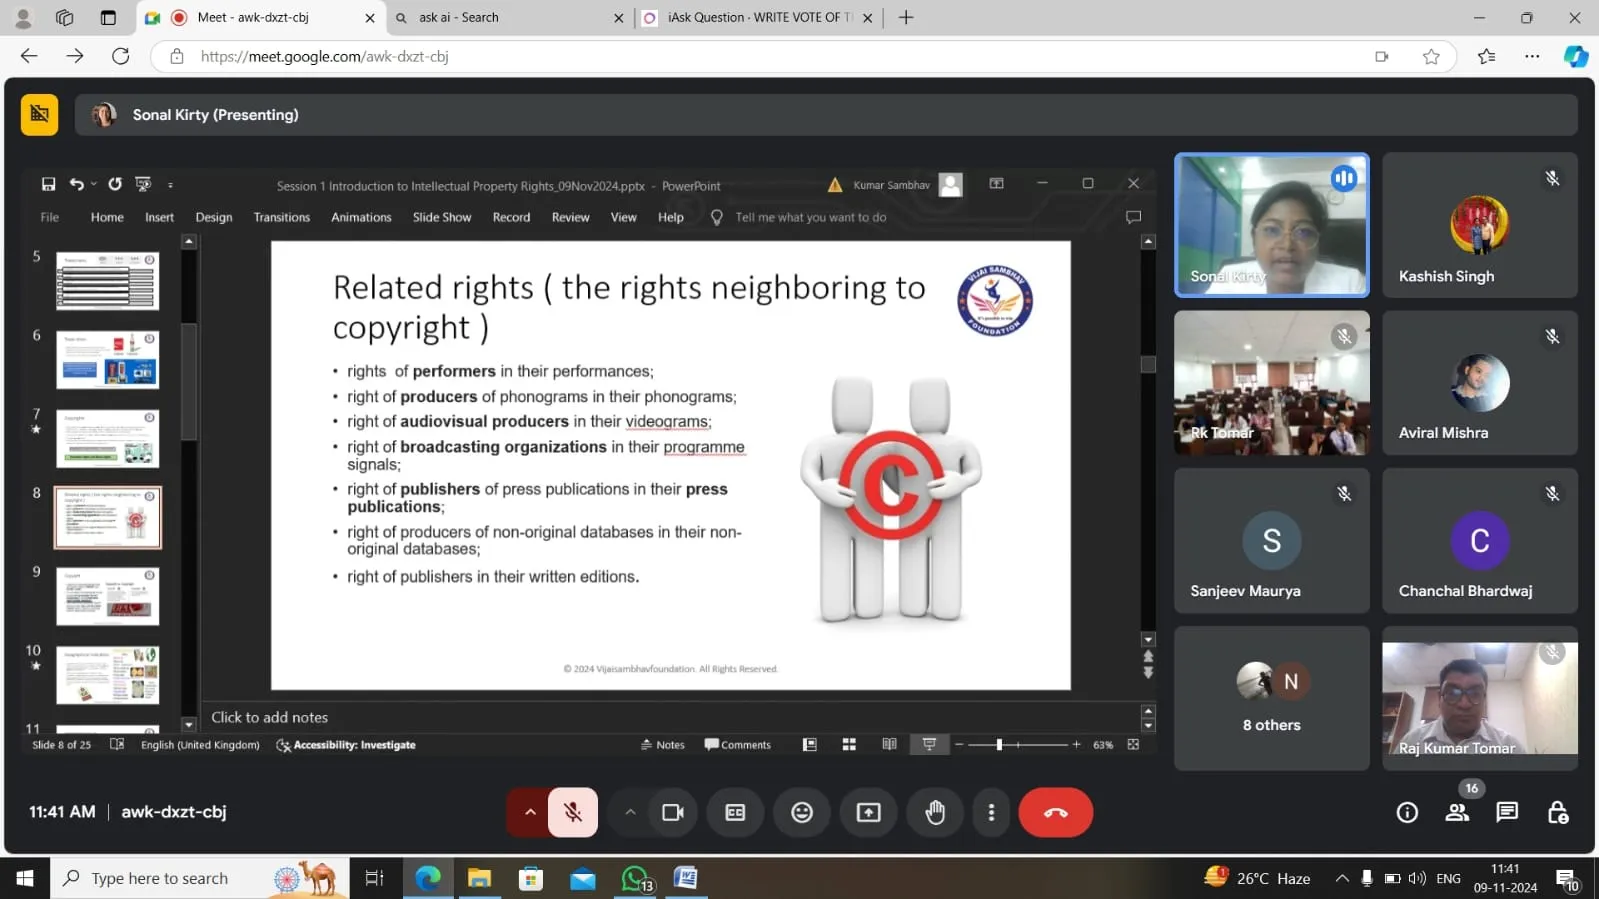Open the emoji reactions button
1599x899 pixels.
pyautogui.click(x=802, y=812)
